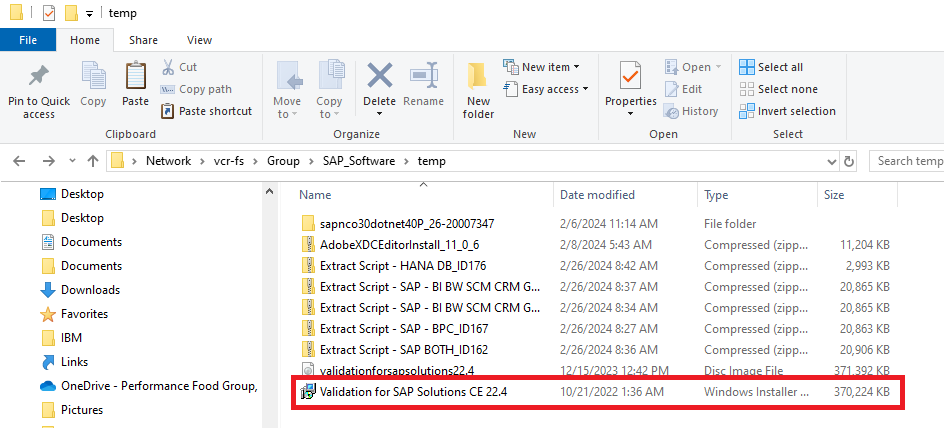The image size is (944, 428).
Task: Click the Invert selection icon
Action: 747,111
